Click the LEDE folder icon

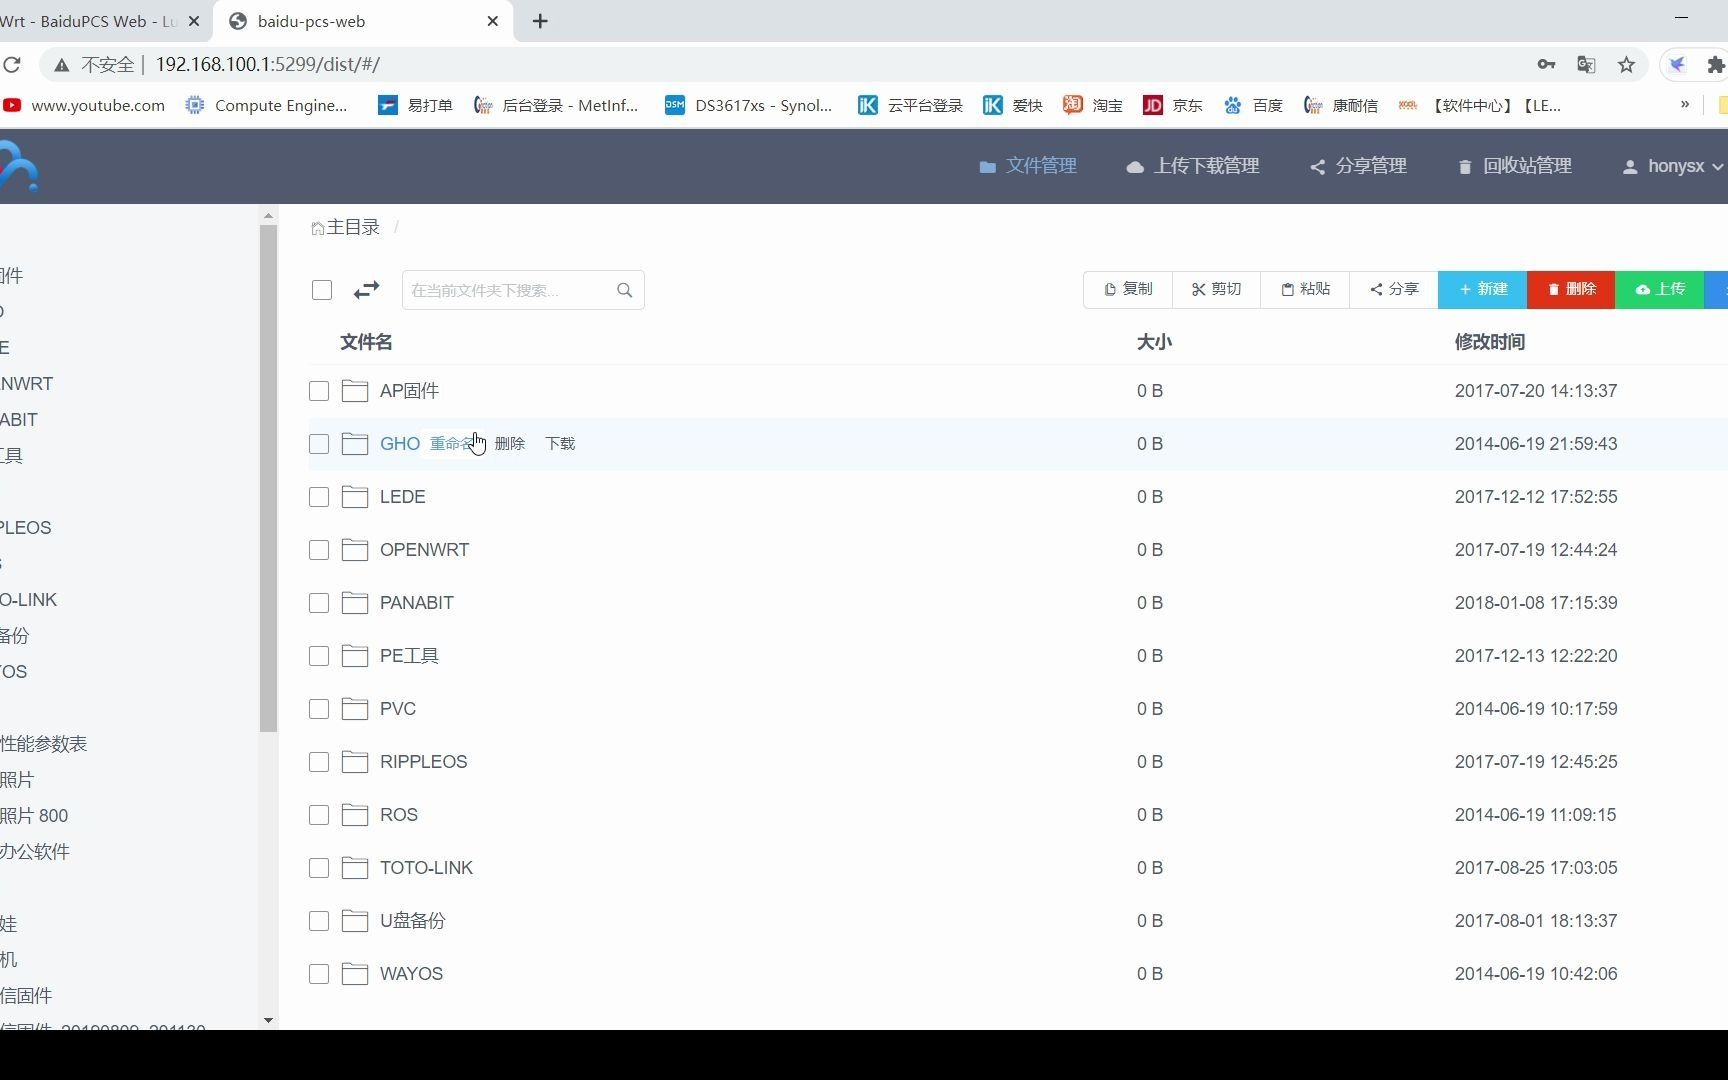(355, 497)
